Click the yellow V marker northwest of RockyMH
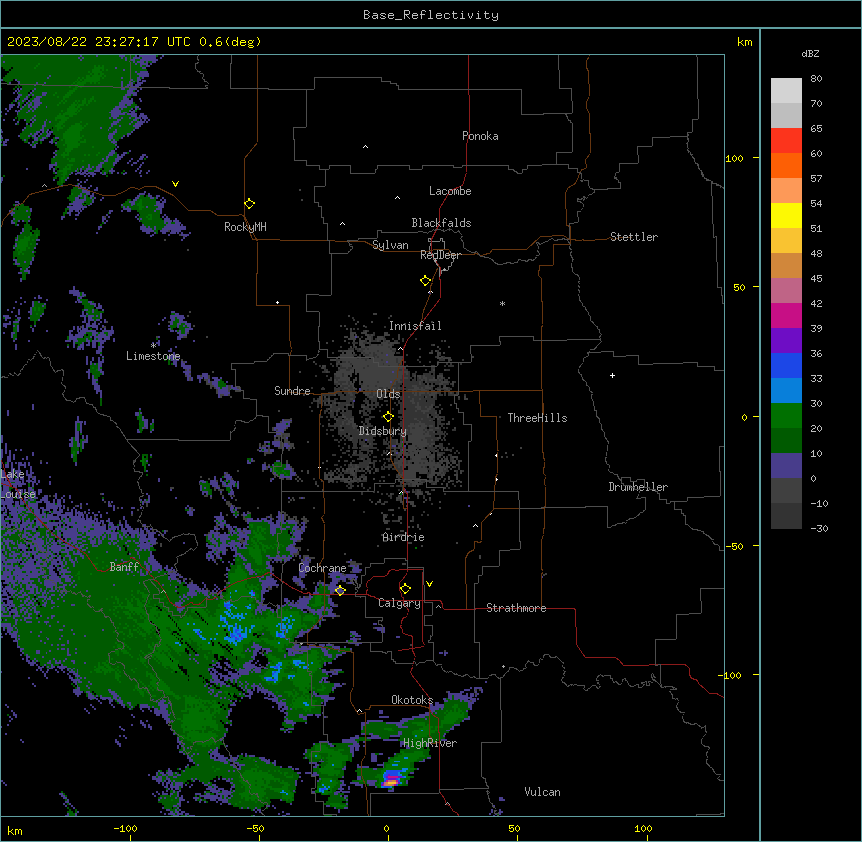This screenshot has height=842, width=862. (x=175, y=184)
